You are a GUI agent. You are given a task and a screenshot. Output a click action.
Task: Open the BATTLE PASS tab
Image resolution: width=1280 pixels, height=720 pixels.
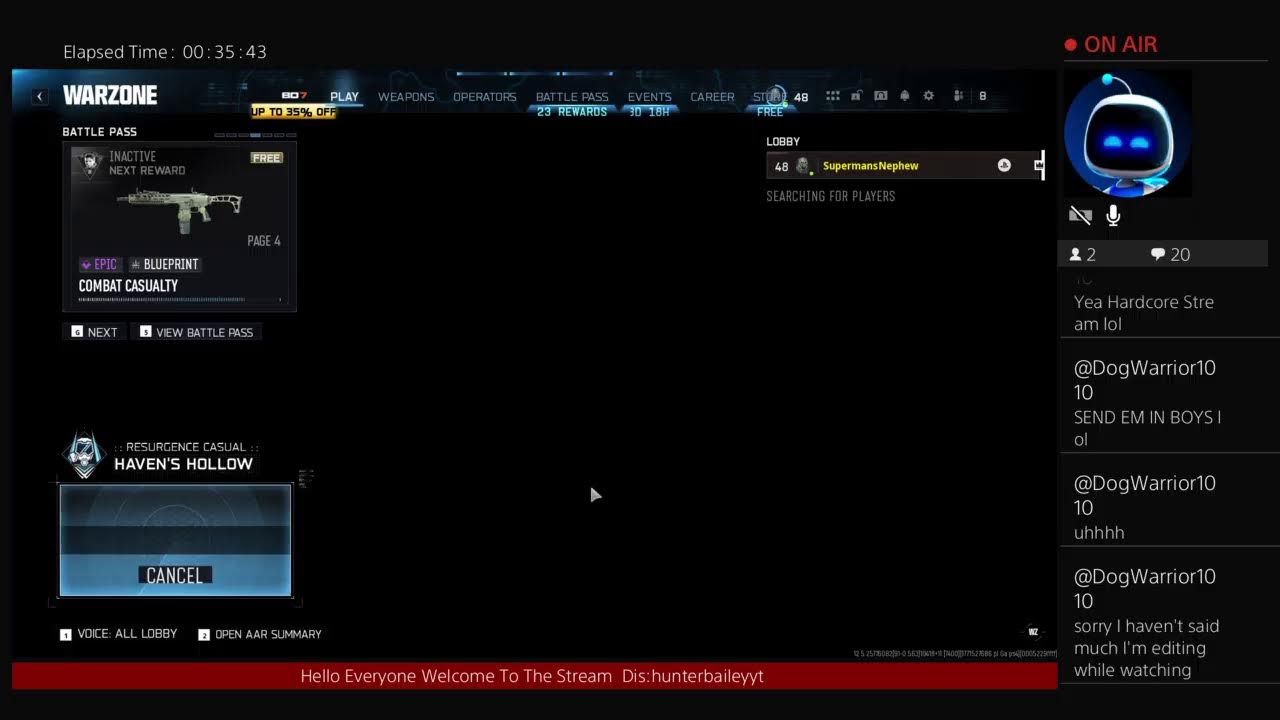pyautogui.click(x=572, y=97)
